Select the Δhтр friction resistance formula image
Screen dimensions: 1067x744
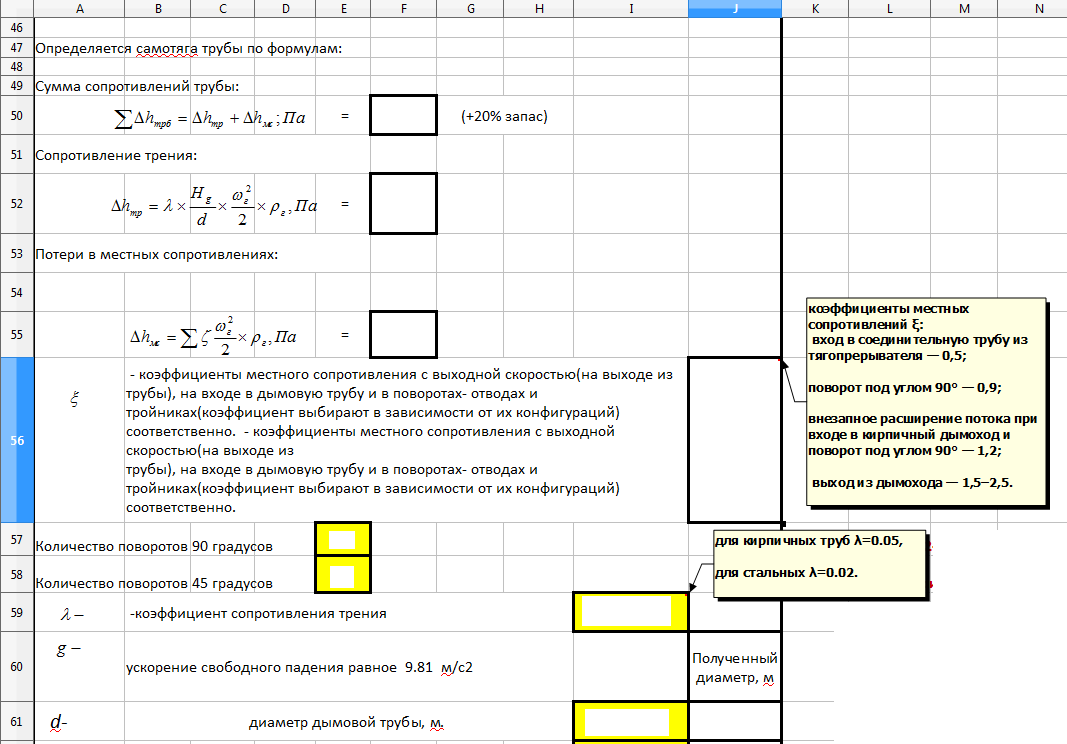(214, 204)
